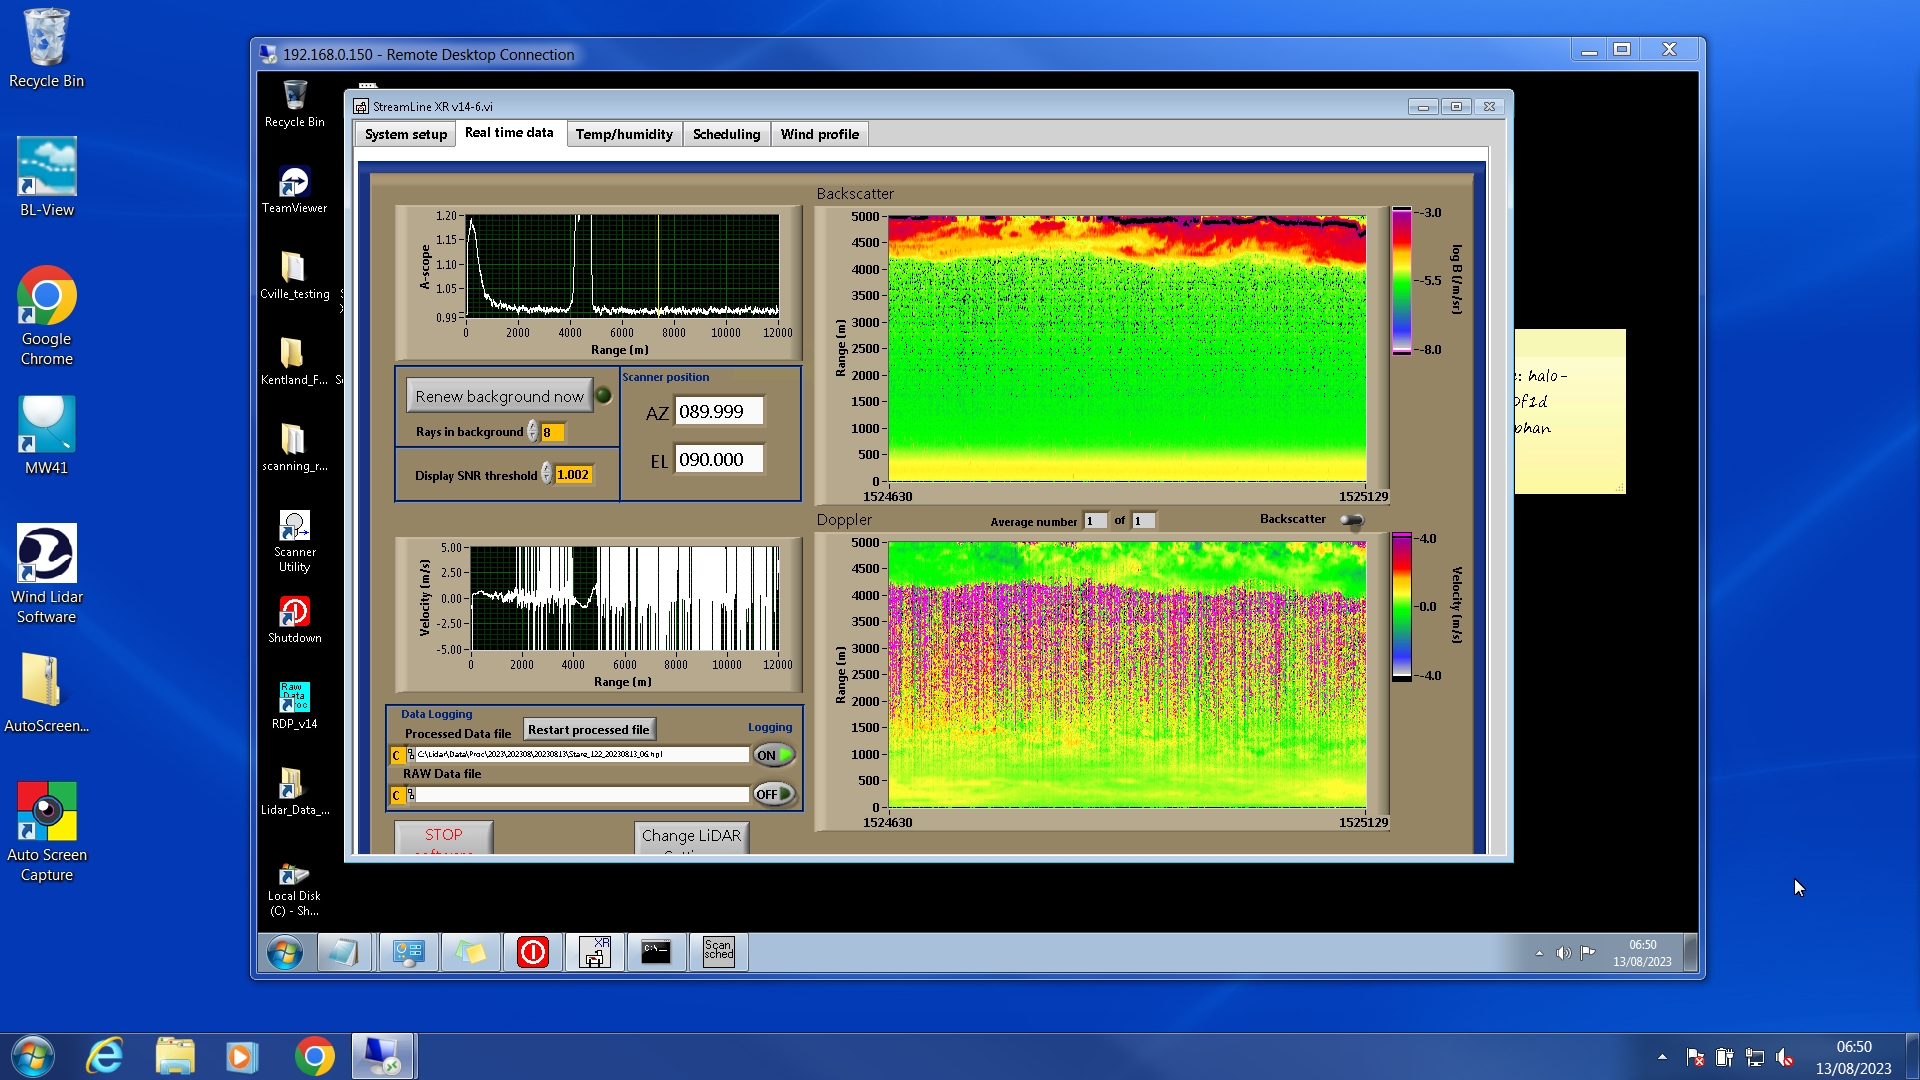Switch to the Wind profile tab

(819, 134)
